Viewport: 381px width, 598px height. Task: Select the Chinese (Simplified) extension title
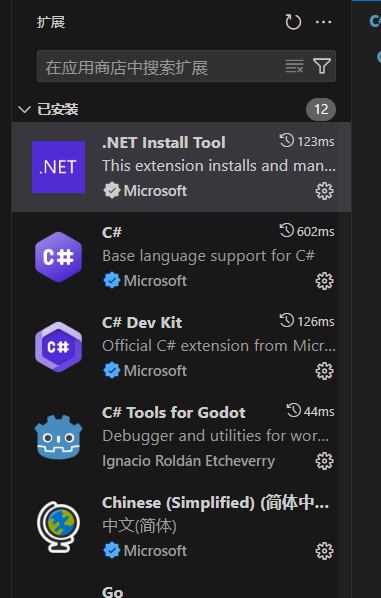[215, 503]
